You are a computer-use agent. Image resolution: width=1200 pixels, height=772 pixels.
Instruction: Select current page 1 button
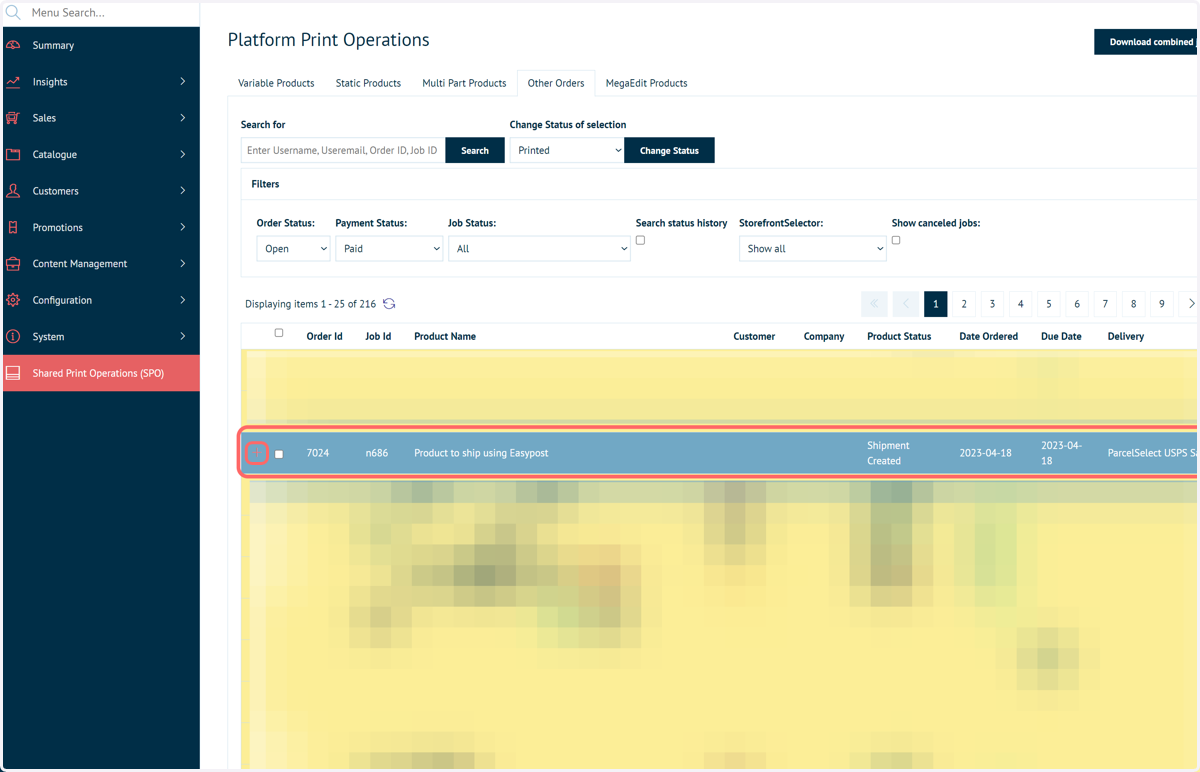pos(936,304)
